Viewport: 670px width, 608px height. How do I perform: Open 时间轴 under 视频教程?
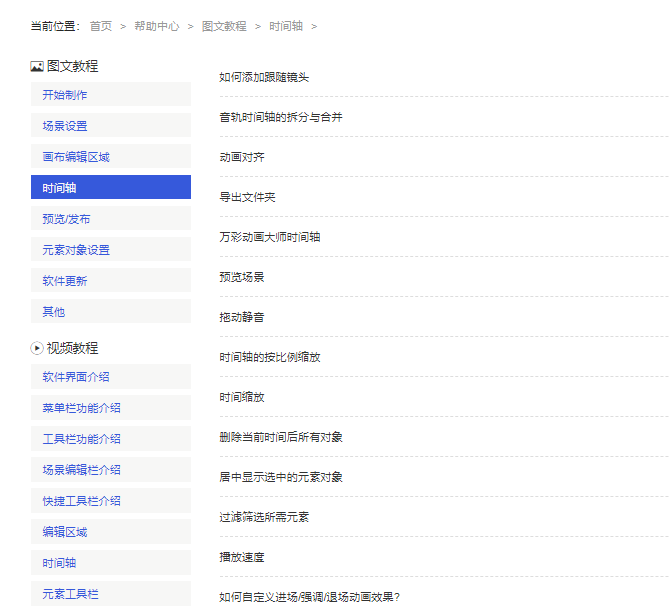click(111, 563)
